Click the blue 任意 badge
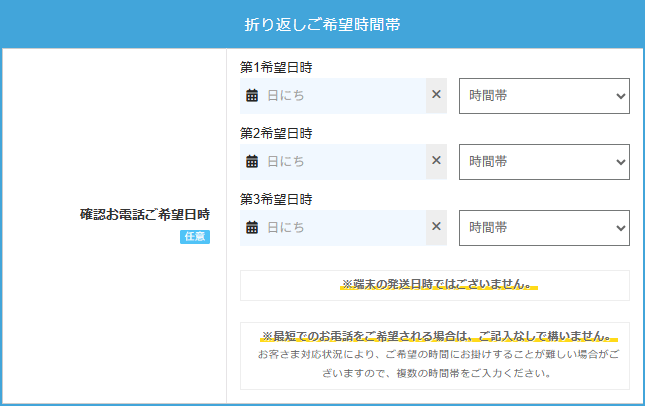The image size is (645, 406). pyautogui.click(x=195, y=237)
